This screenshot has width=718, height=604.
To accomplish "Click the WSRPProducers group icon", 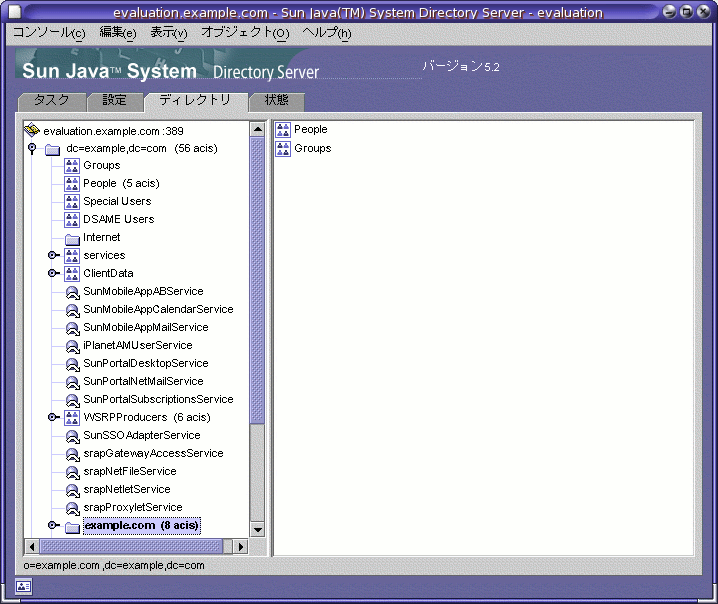I will point(72,418).
